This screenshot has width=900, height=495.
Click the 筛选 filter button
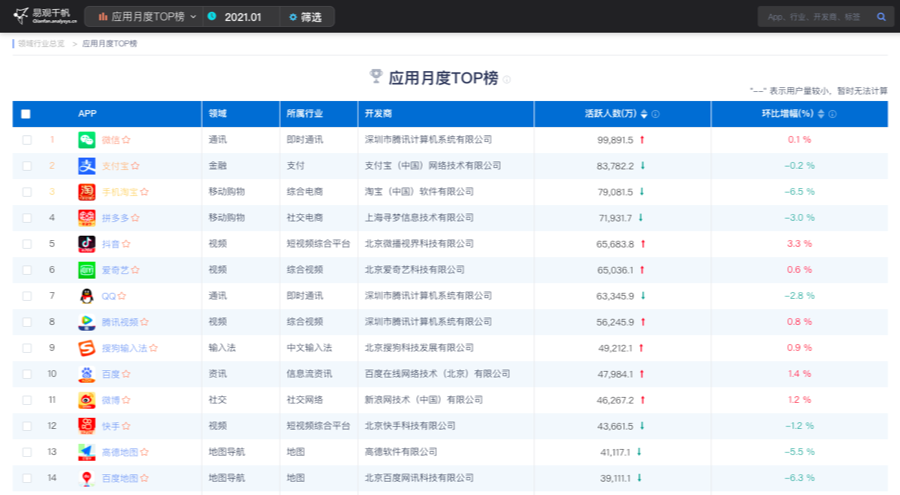pyautogui.click(x=305, y=17)
